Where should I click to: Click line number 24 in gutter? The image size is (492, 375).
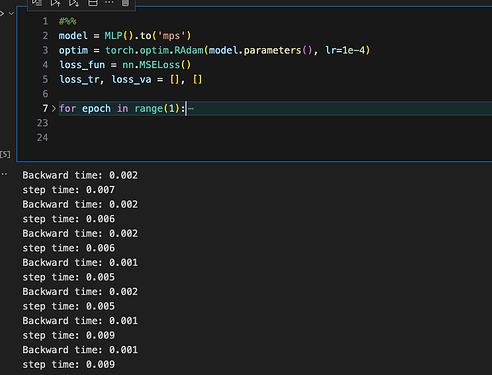coord(42,138)
